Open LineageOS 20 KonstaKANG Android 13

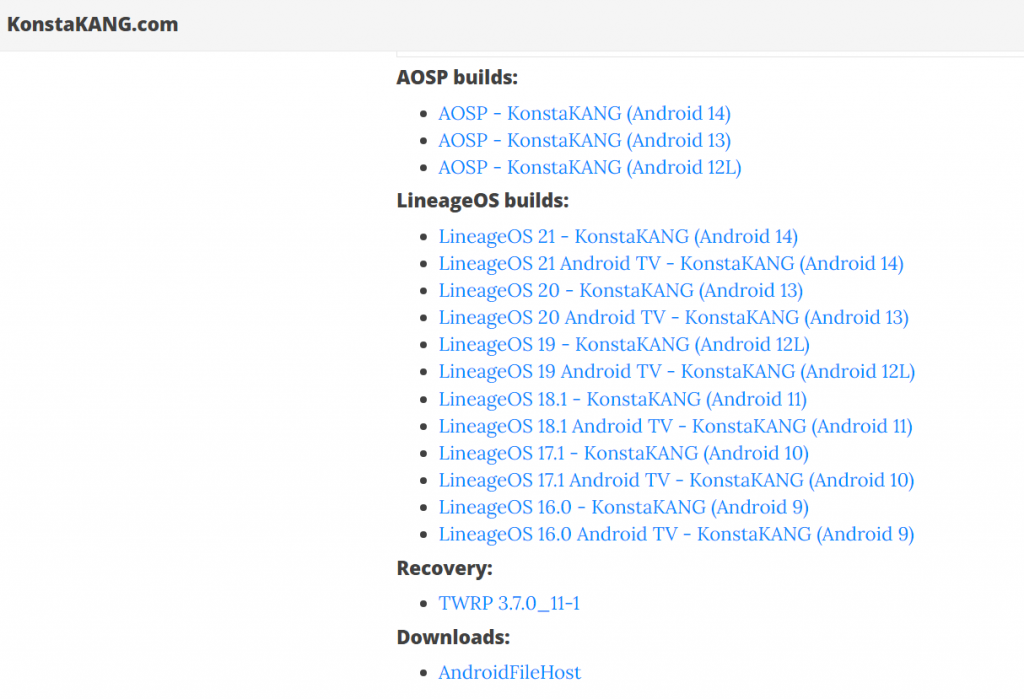[620, 290]
